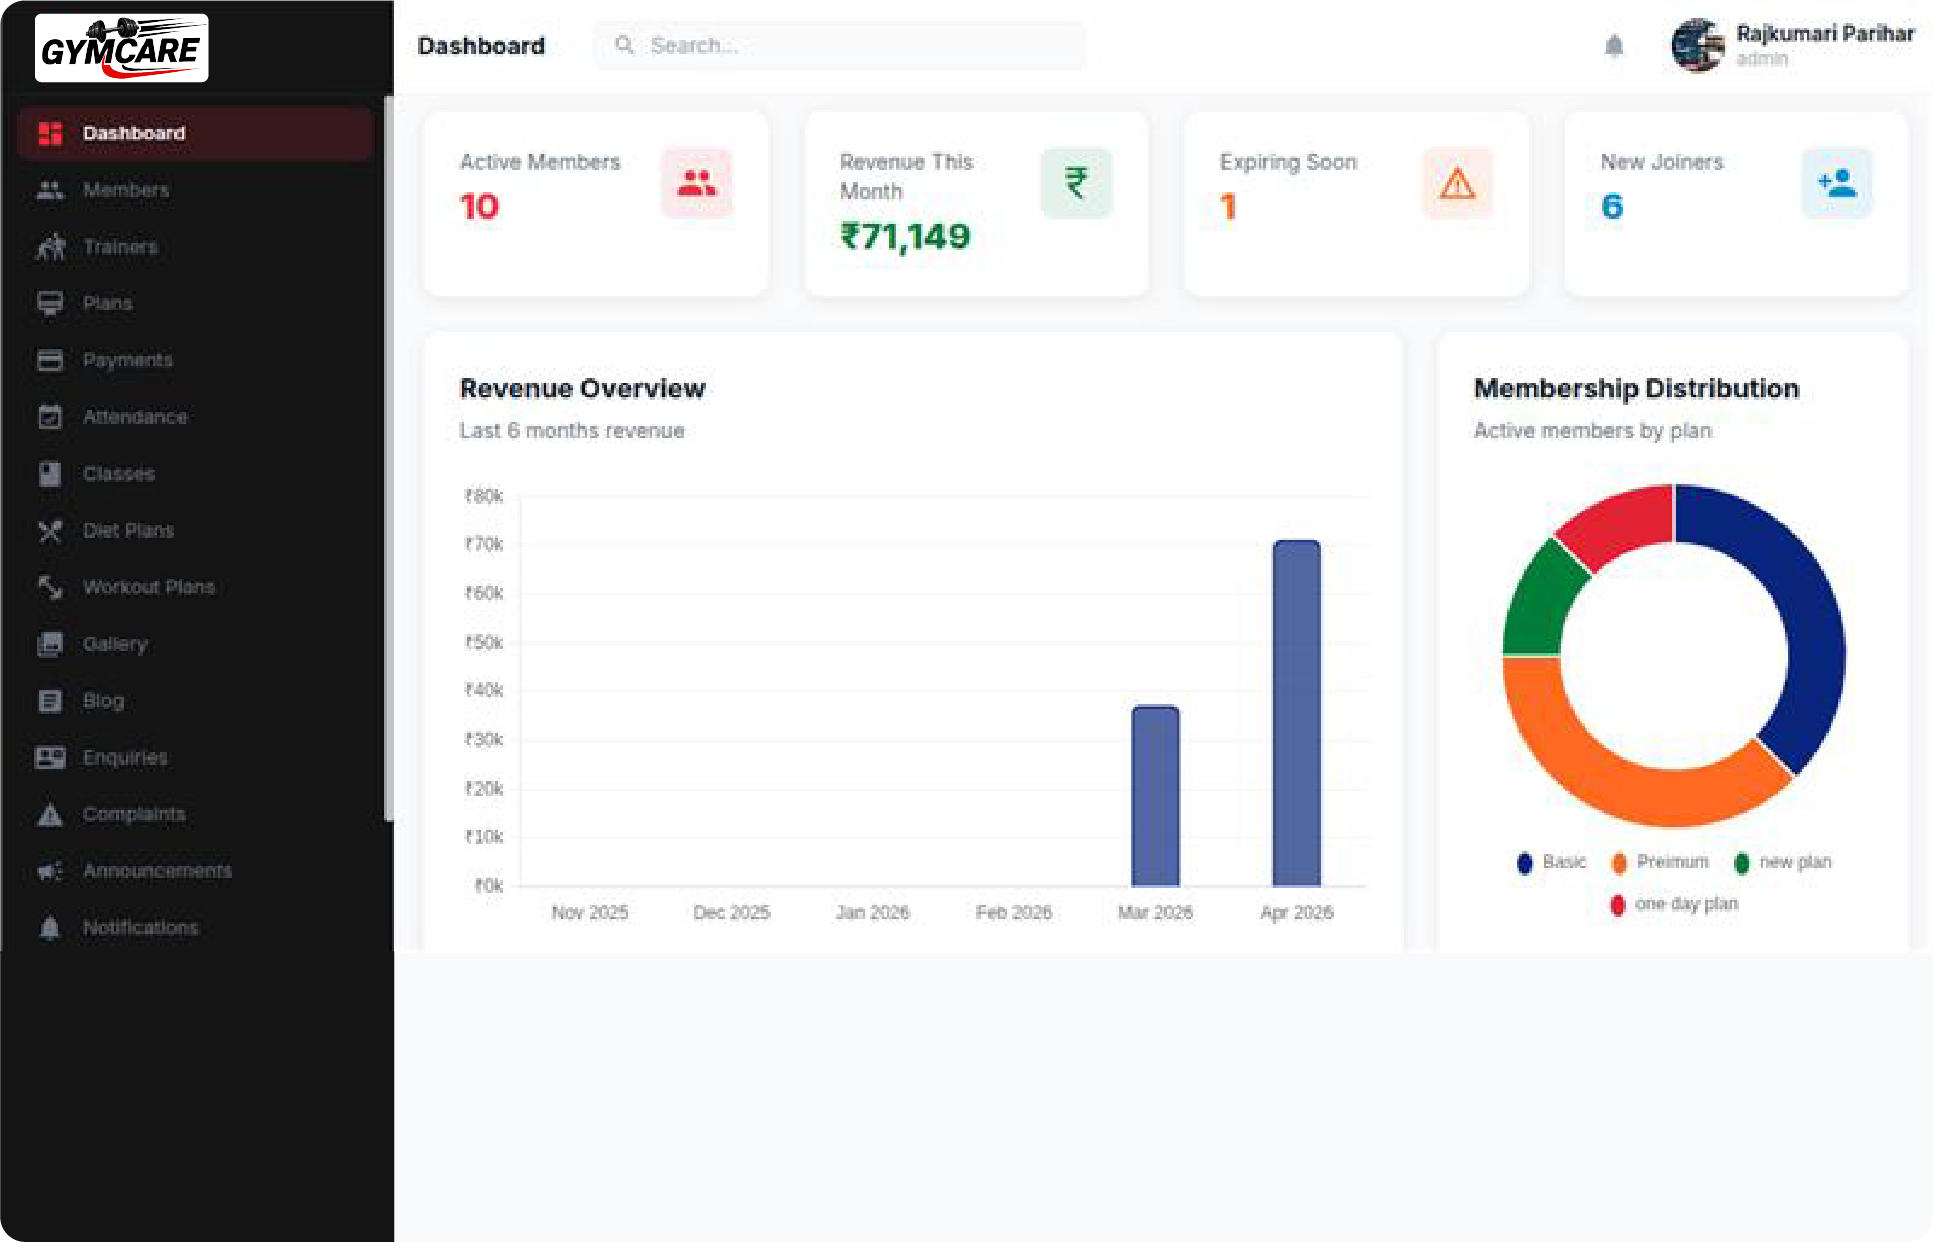Click inside the Search field

pos(840,45)
